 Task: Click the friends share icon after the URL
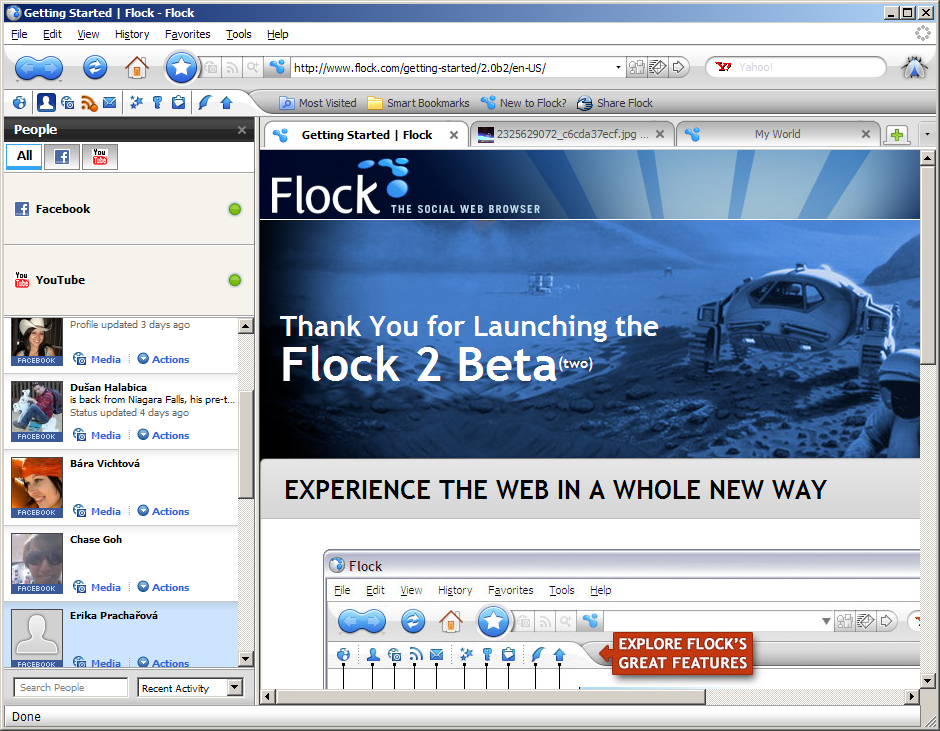point(637,67)
